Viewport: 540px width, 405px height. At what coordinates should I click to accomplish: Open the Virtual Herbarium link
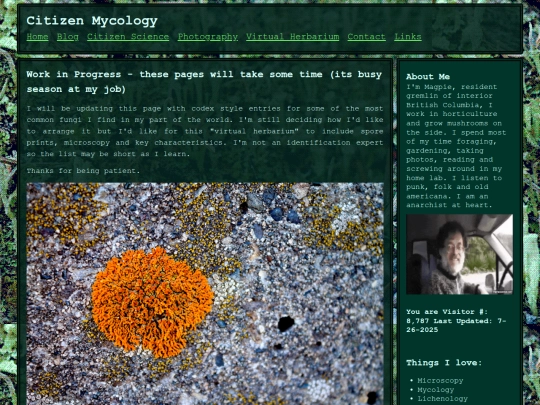tap(293, 37)
